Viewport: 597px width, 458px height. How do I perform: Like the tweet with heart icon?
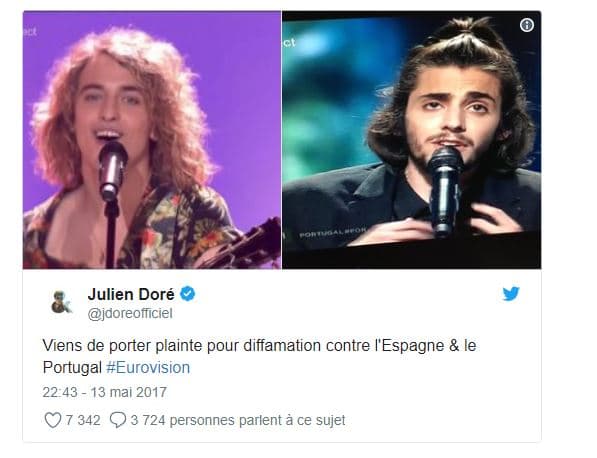point(53,420)
